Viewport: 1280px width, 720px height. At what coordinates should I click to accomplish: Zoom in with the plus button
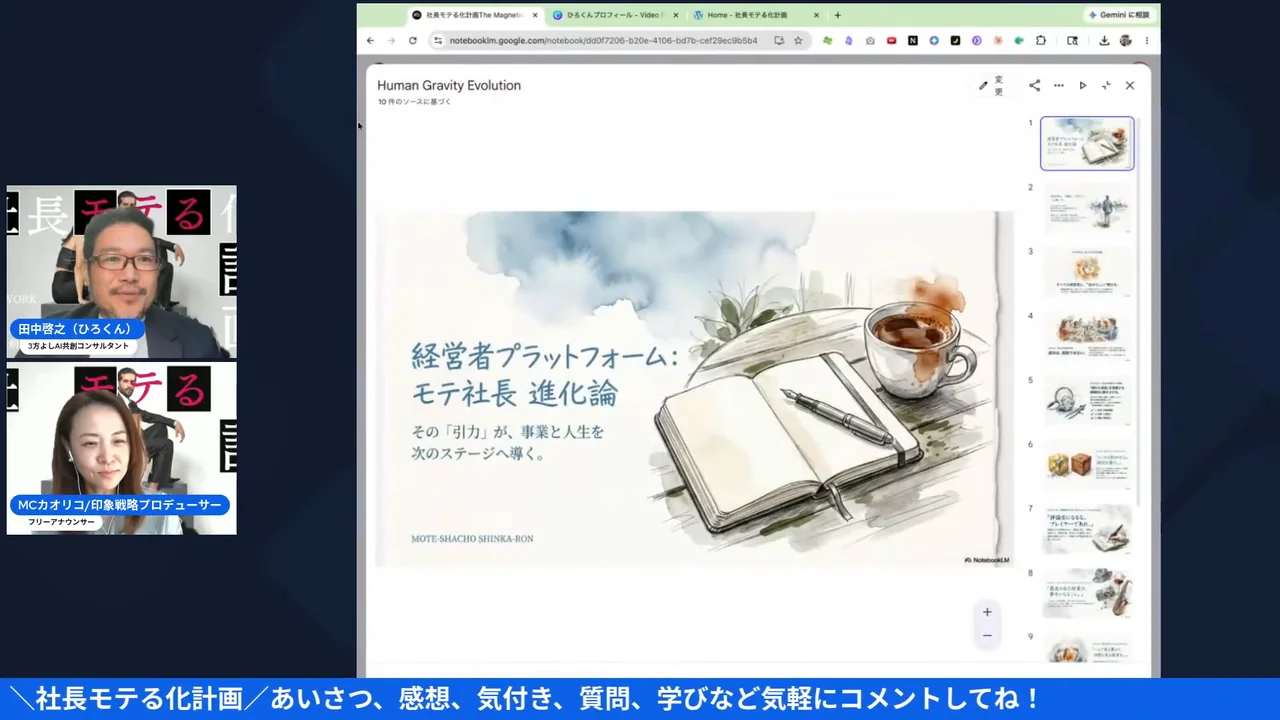(x=987, y=612)
